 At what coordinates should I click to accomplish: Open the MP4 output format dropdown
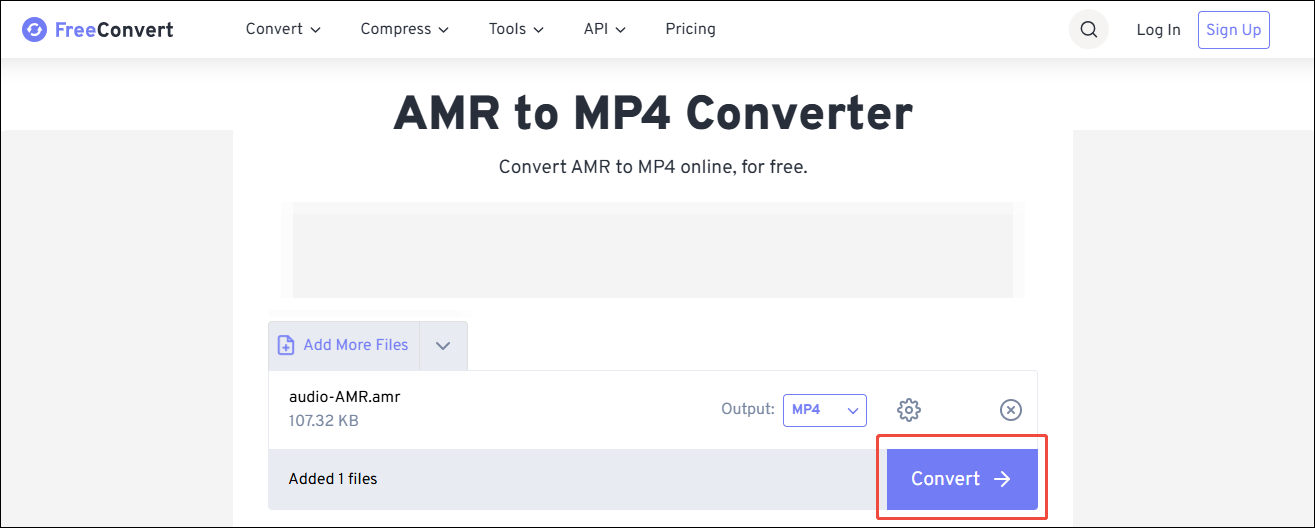[x=825, y=410]
